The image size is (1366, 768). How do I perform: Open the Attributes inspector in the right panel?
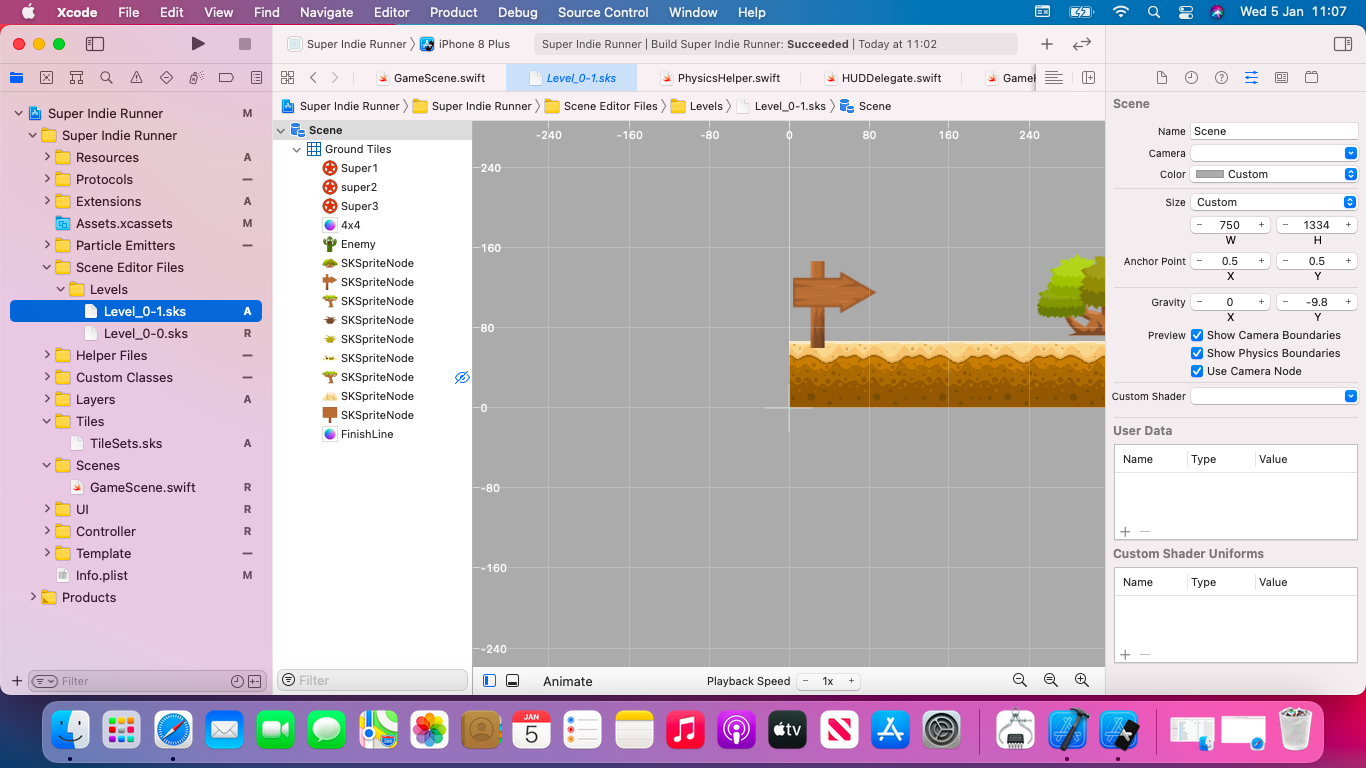click(1250, 77)
